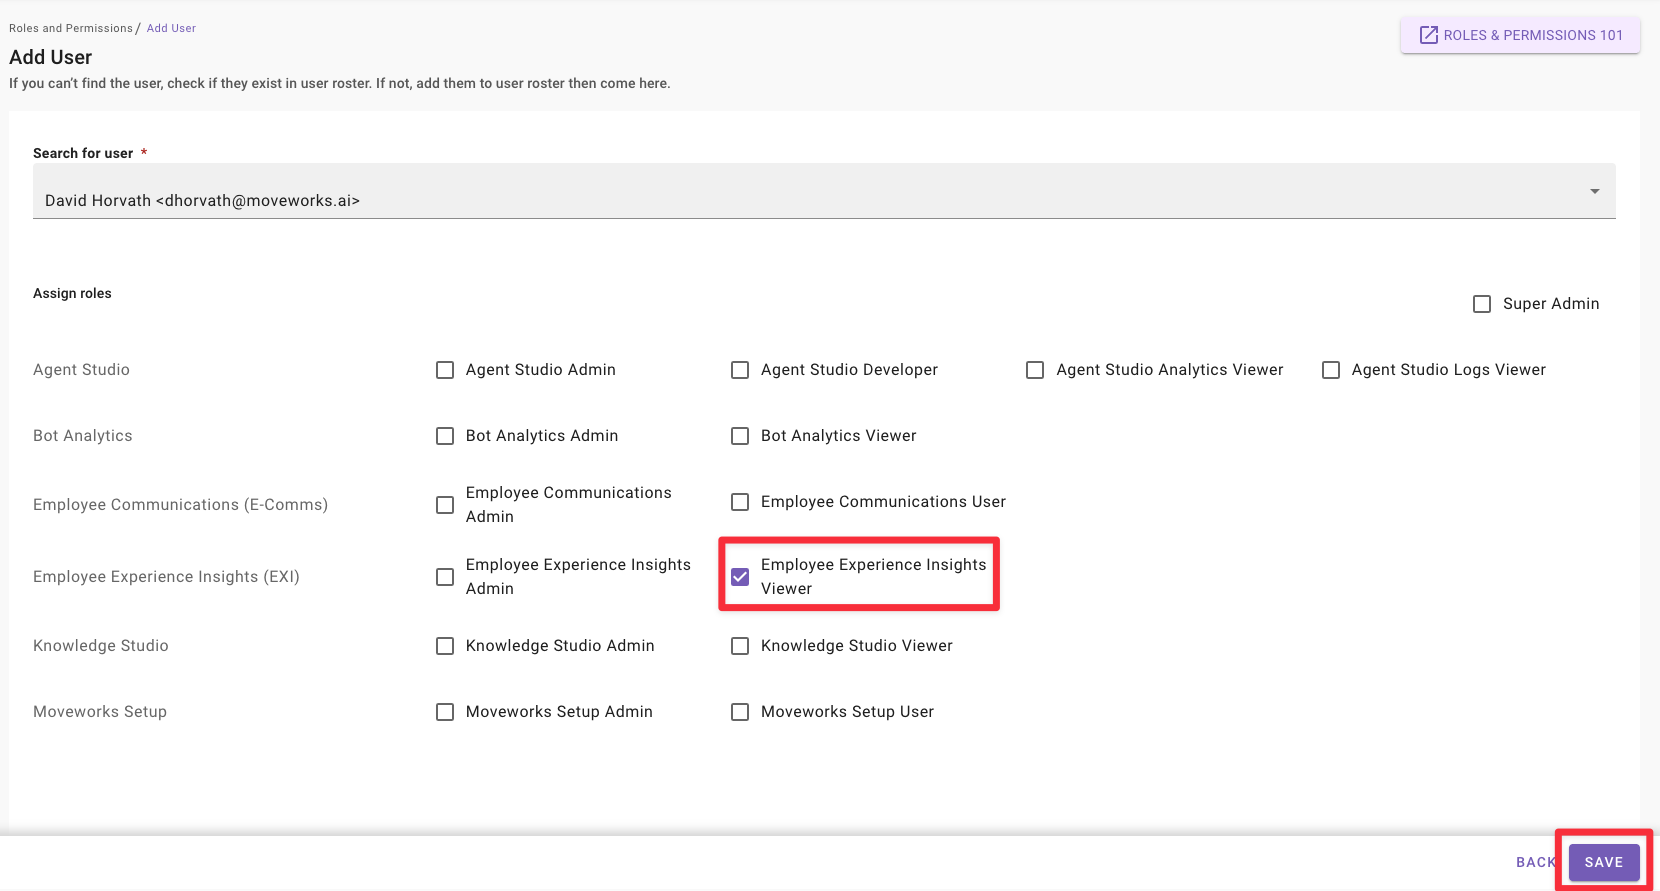1660x891 pixels.
Task: Click the Moveworks Setup category label
Action: (100, 712)
